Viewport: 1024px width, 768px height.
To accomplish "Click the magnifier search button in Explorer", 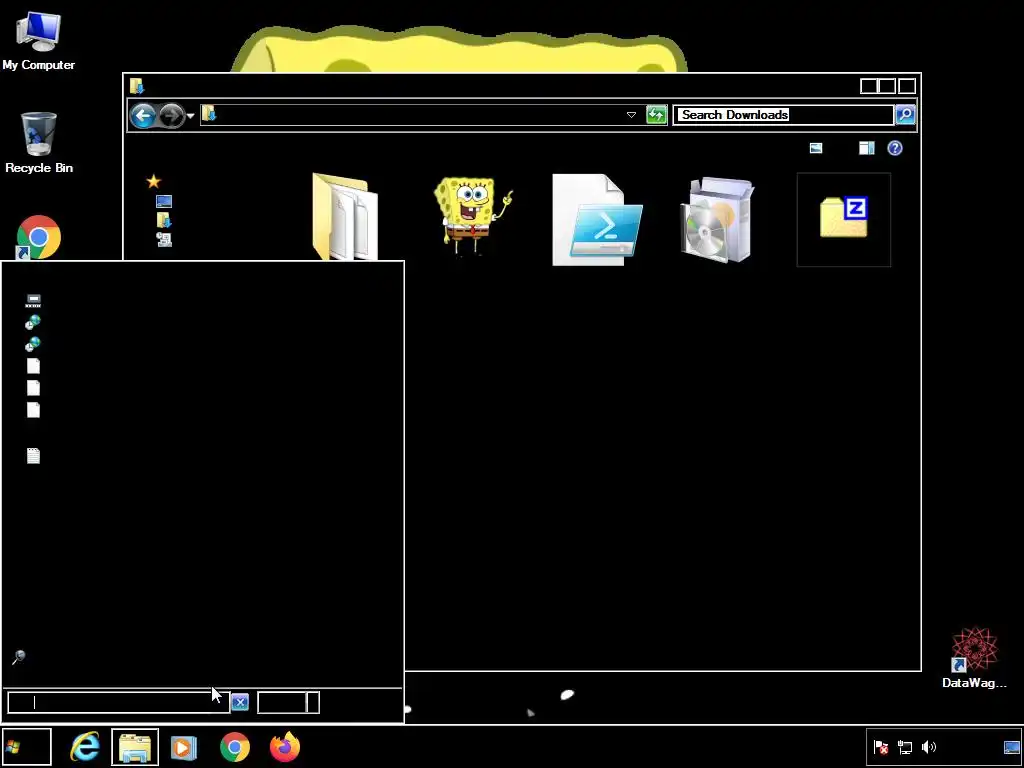I will [904, 115].
